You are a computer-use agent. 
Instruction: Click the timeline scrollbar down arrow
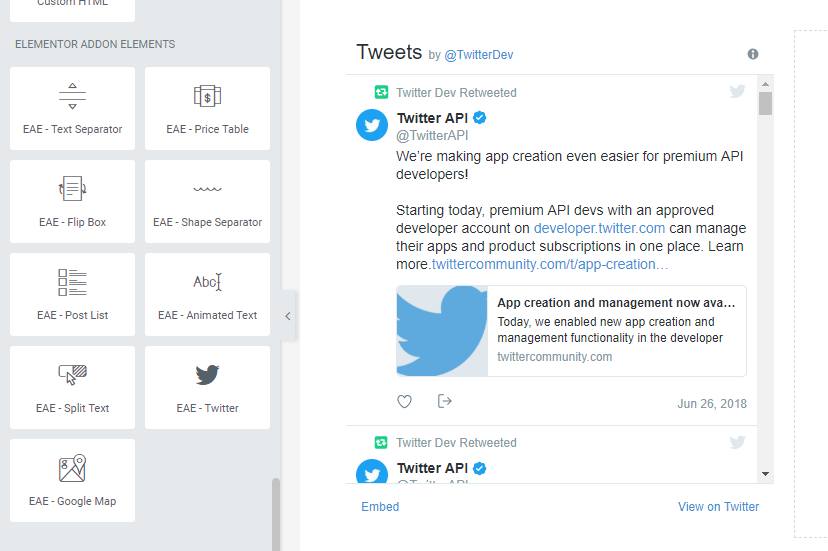tap(765, 473)
